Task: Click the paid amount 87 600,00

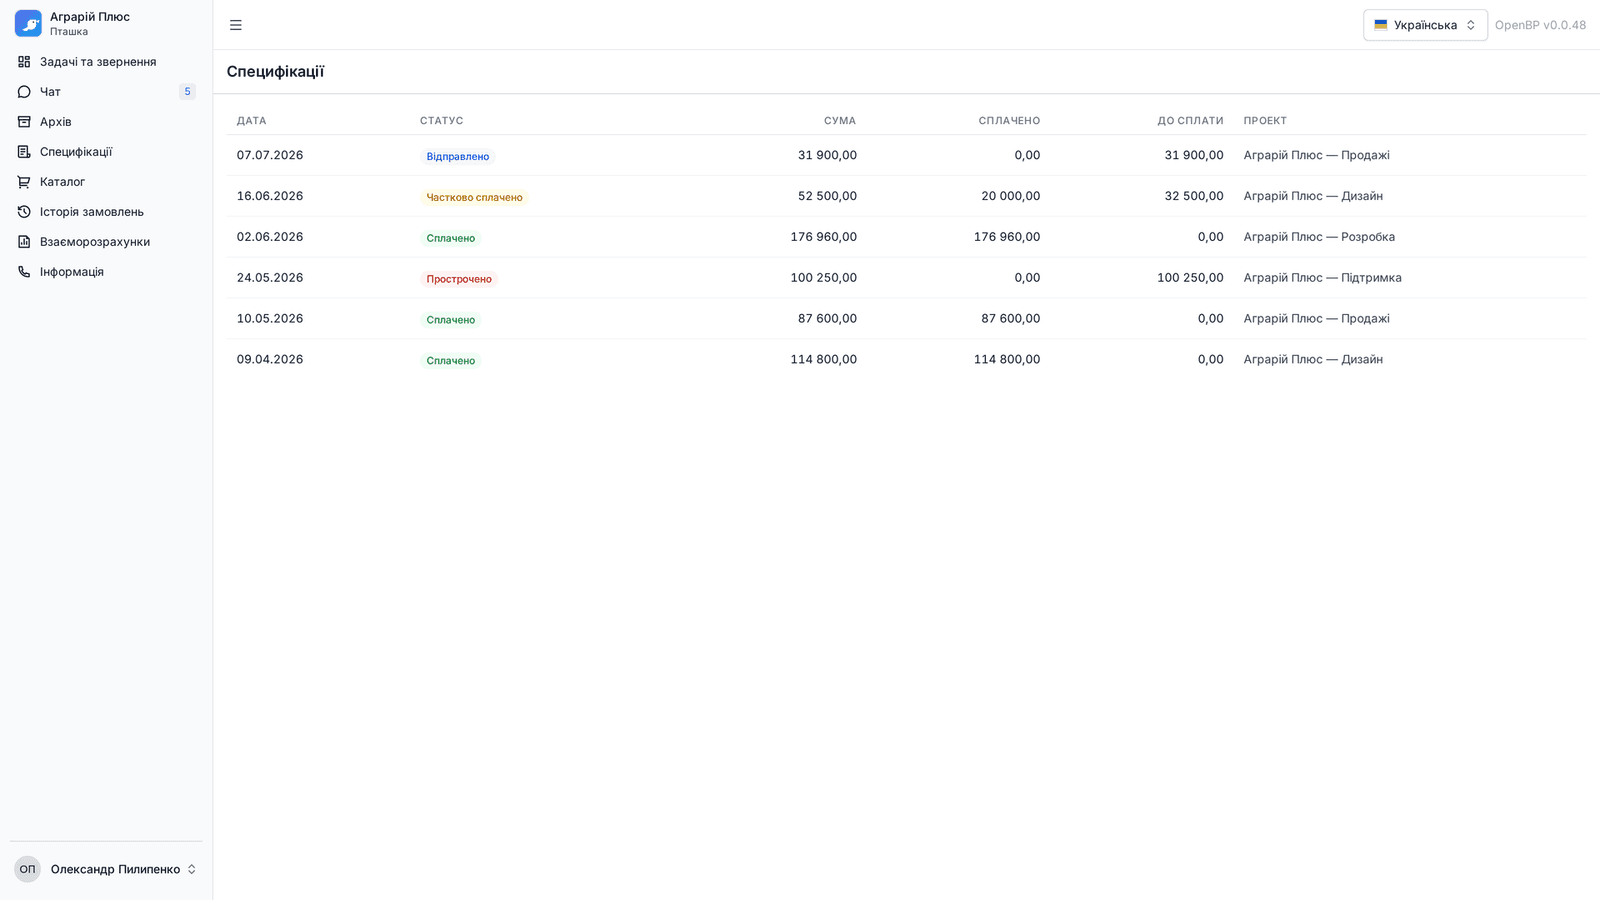Action: [1010, 319]
